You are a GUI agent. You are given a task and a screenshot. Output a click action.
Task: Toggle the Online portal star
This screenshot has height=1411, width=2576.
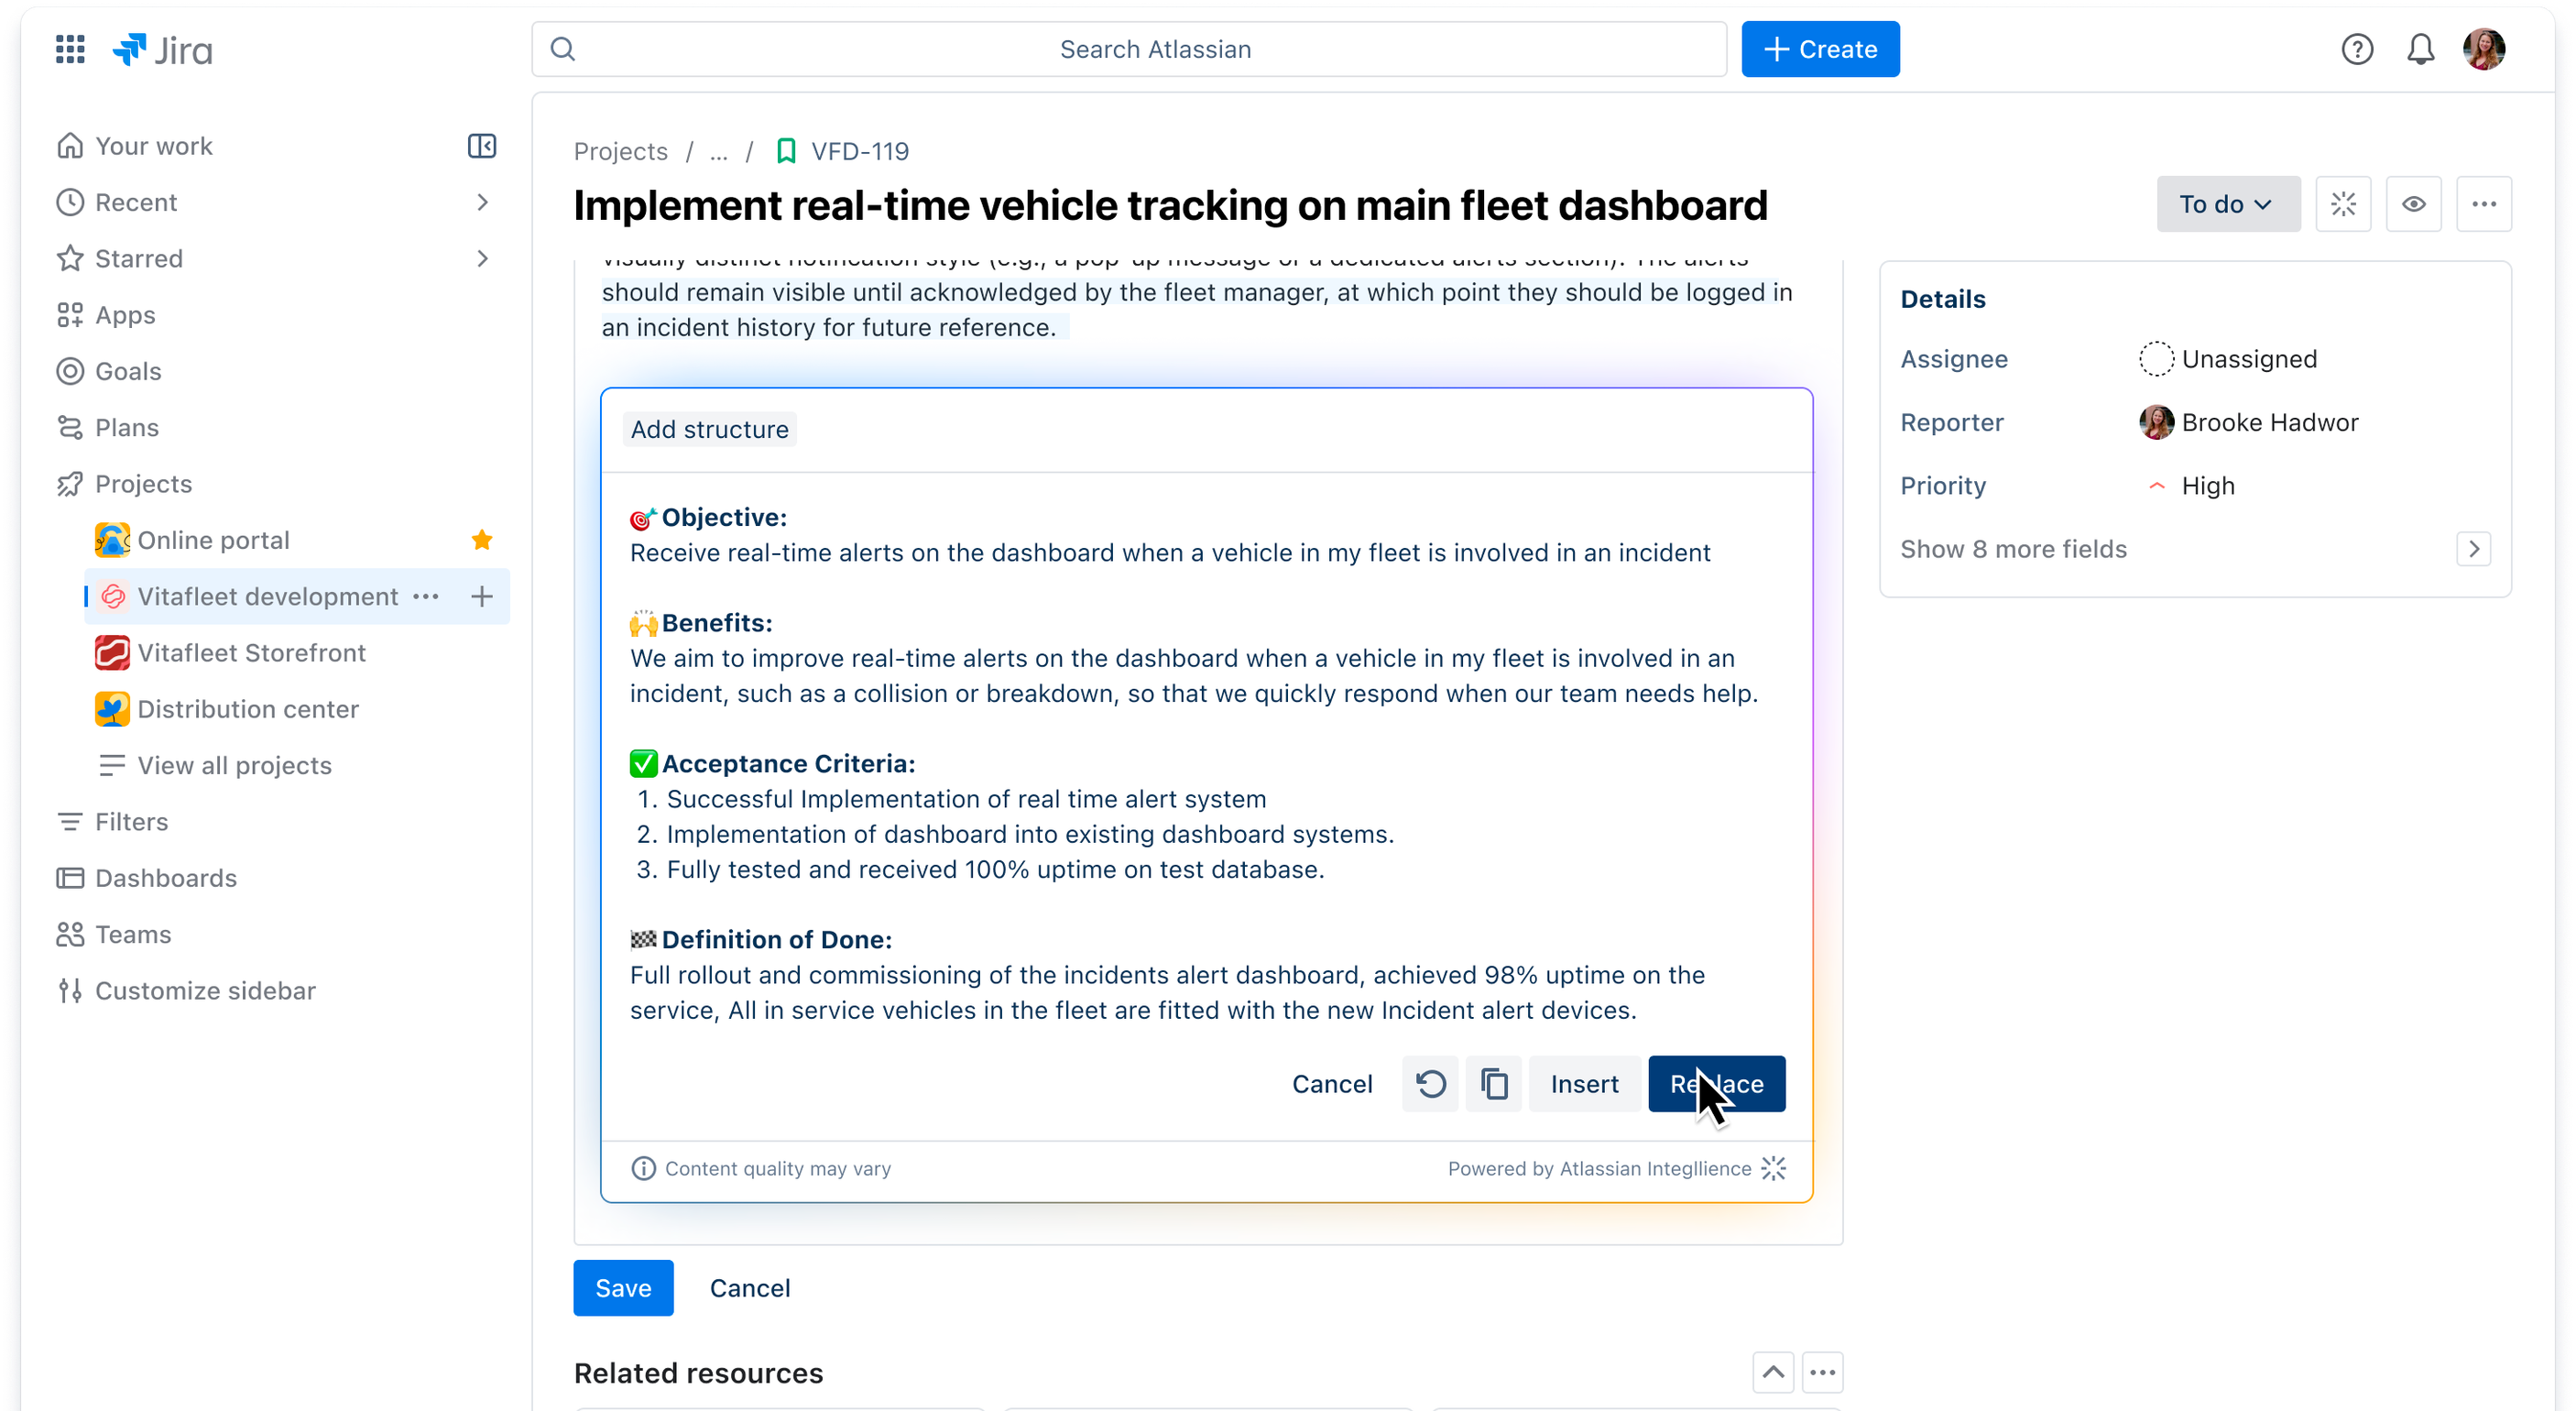tap(482, 540)
